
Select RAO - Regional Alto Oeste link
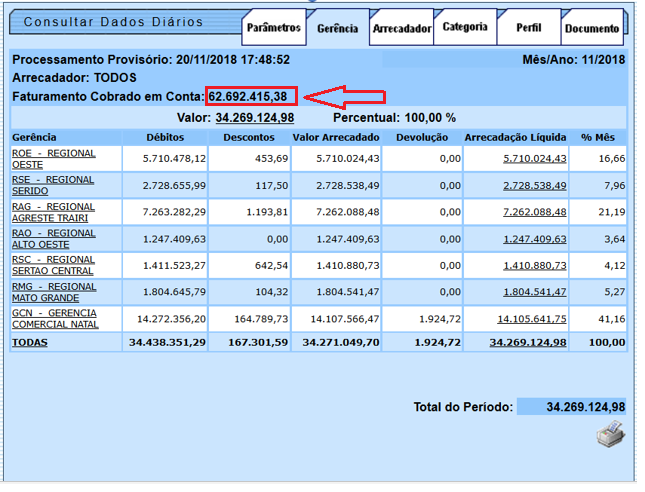click(x=53, y=239)
